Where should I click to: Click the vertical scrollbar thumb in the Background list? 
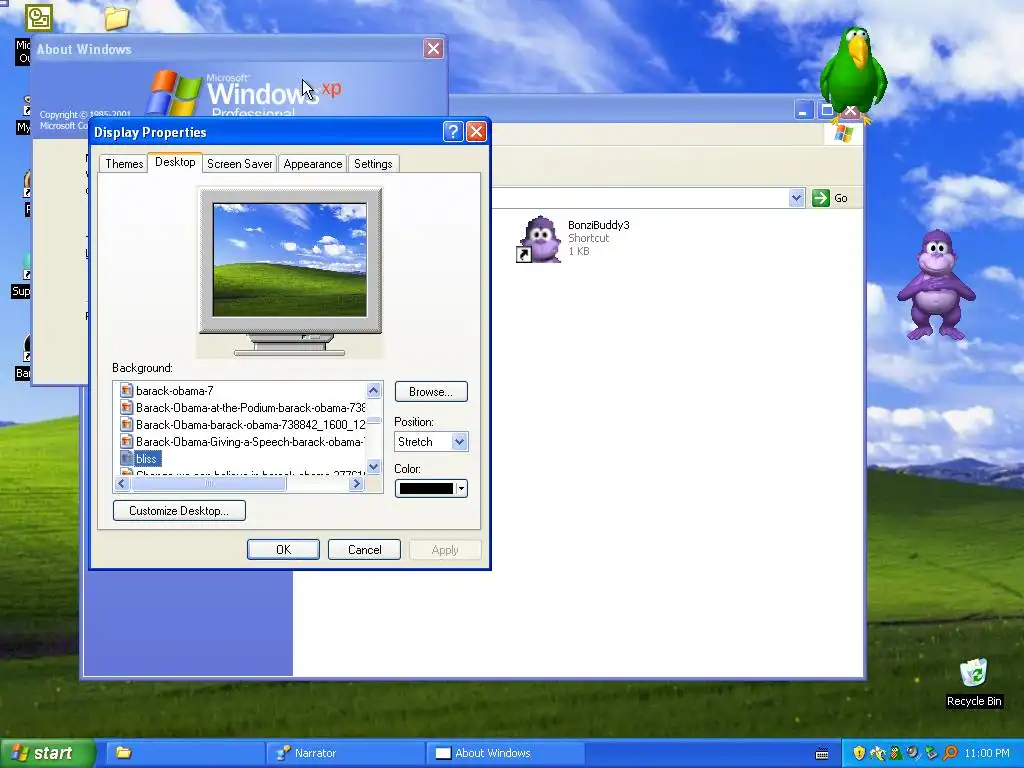(374, 421)
